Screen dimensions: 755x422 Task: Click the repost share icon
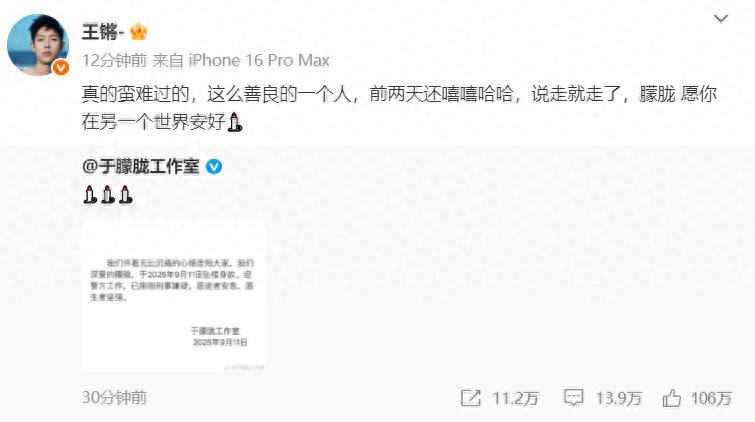470,398
